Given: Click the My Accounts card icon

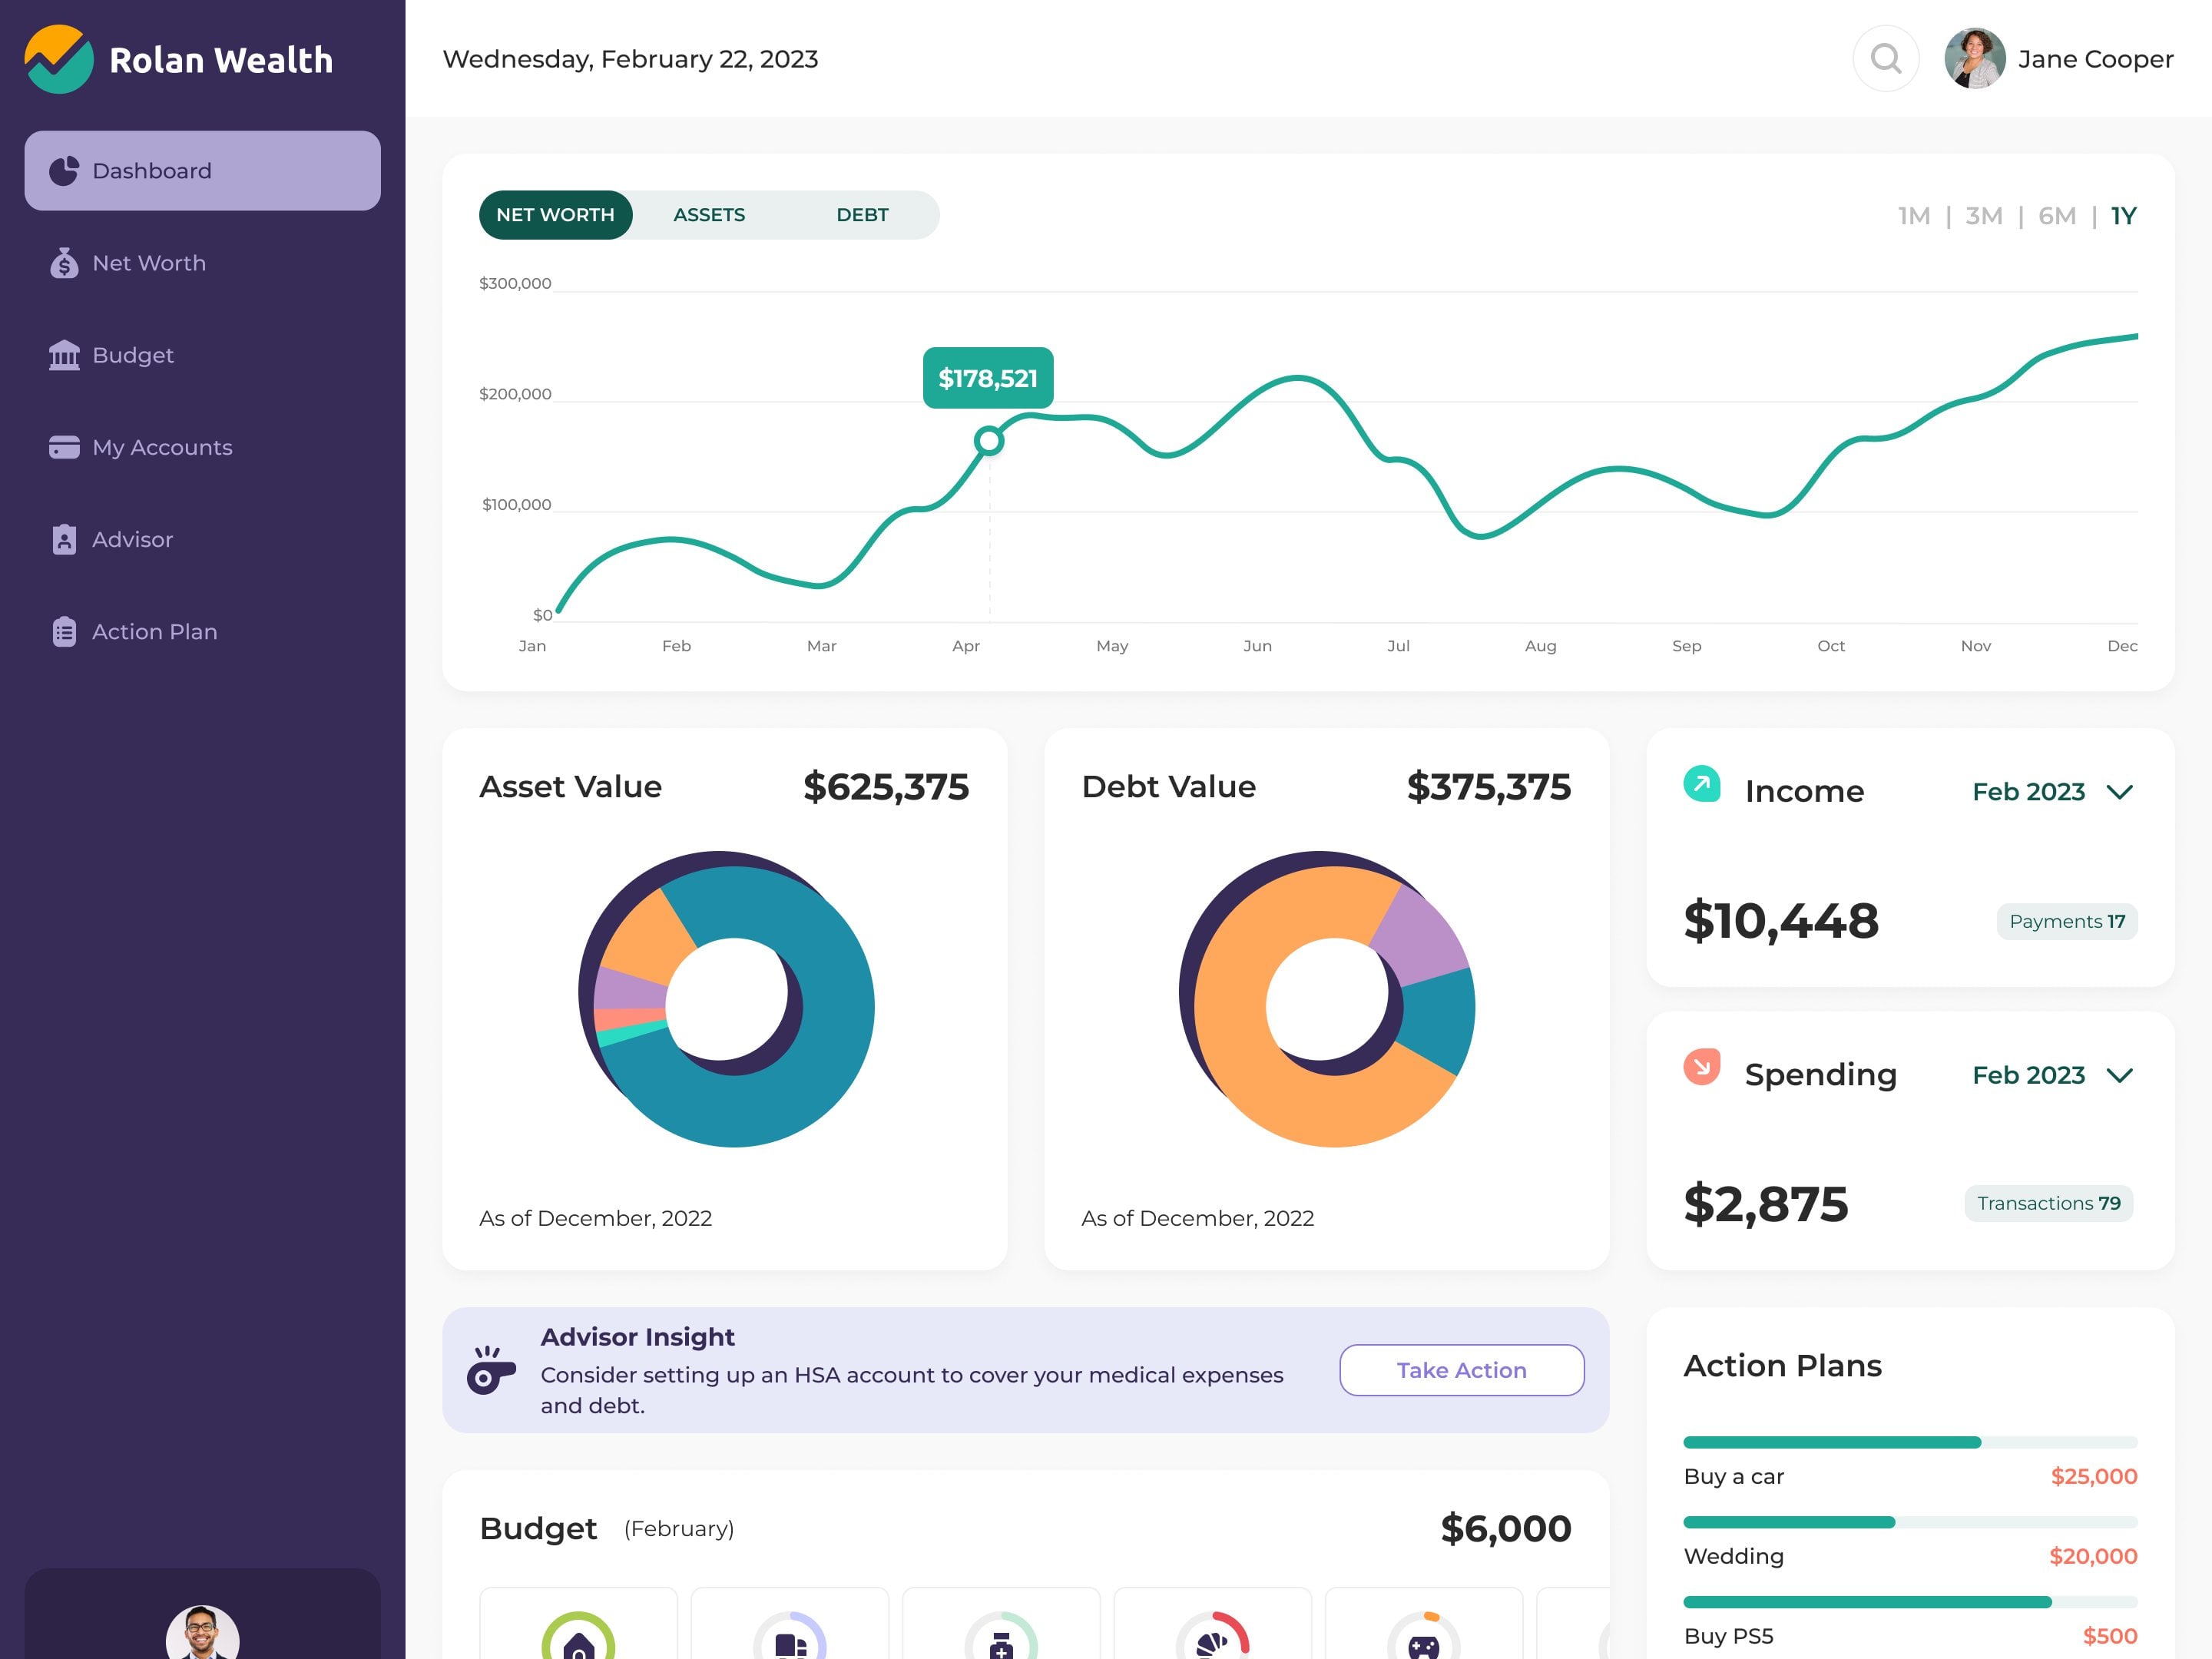Looking at the screenshot, I should coord(64,447).
